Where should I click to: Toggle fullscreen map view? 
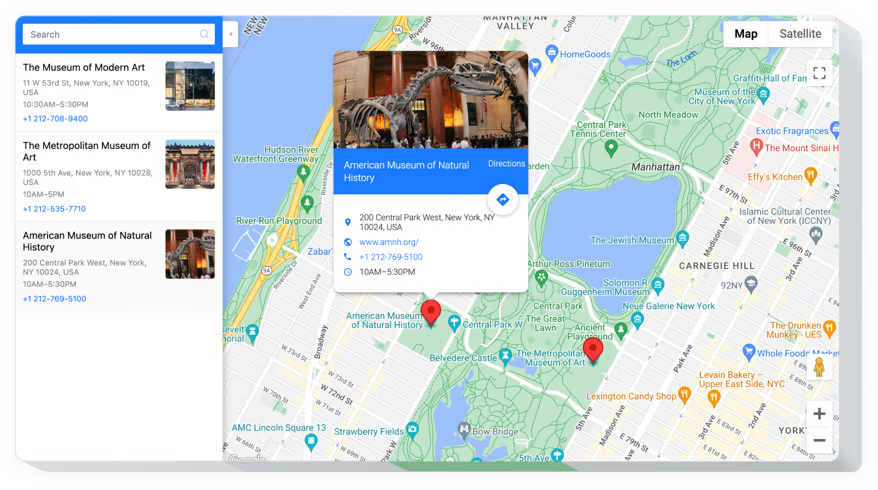click(819, 73)
